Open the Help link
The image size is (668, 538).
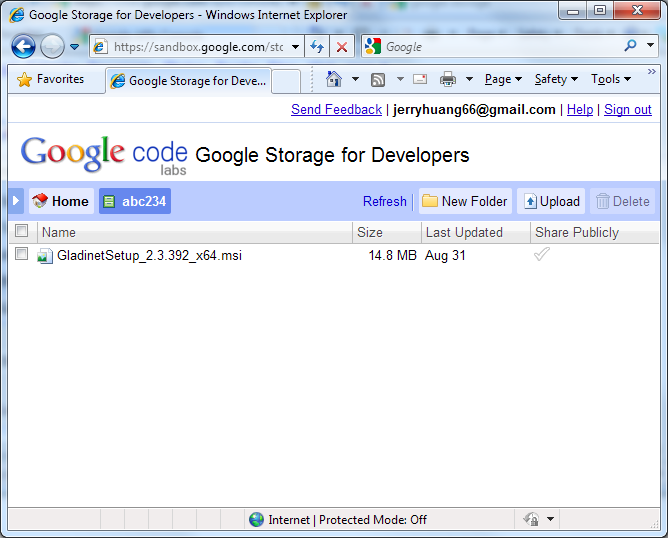tap(579, 109)
